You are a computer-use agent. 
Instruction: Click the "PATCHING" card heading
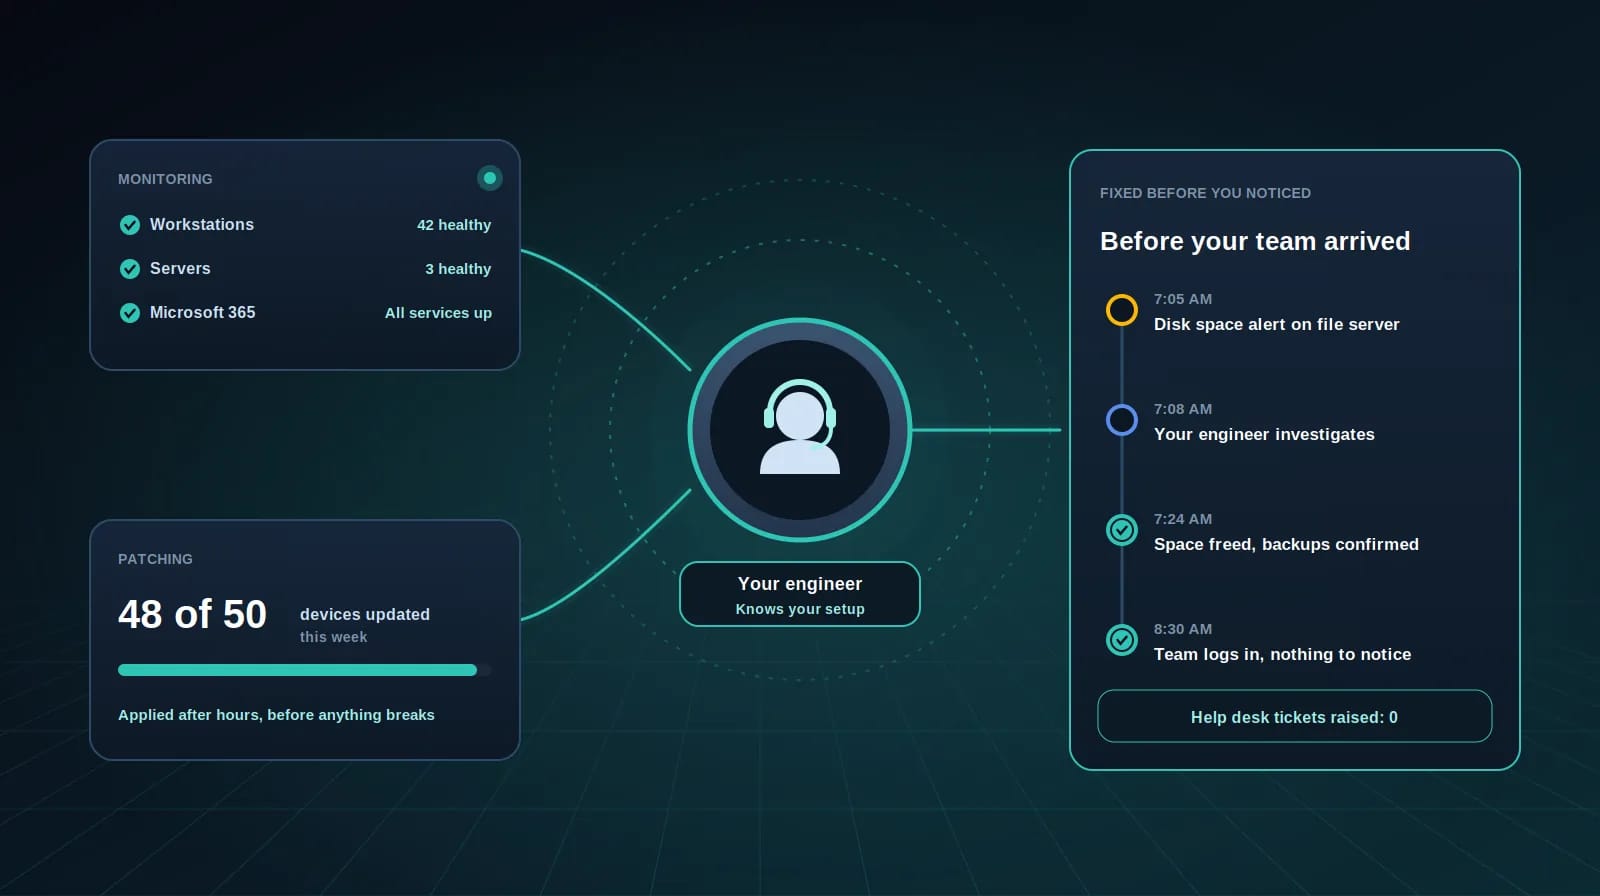(155, 559)
